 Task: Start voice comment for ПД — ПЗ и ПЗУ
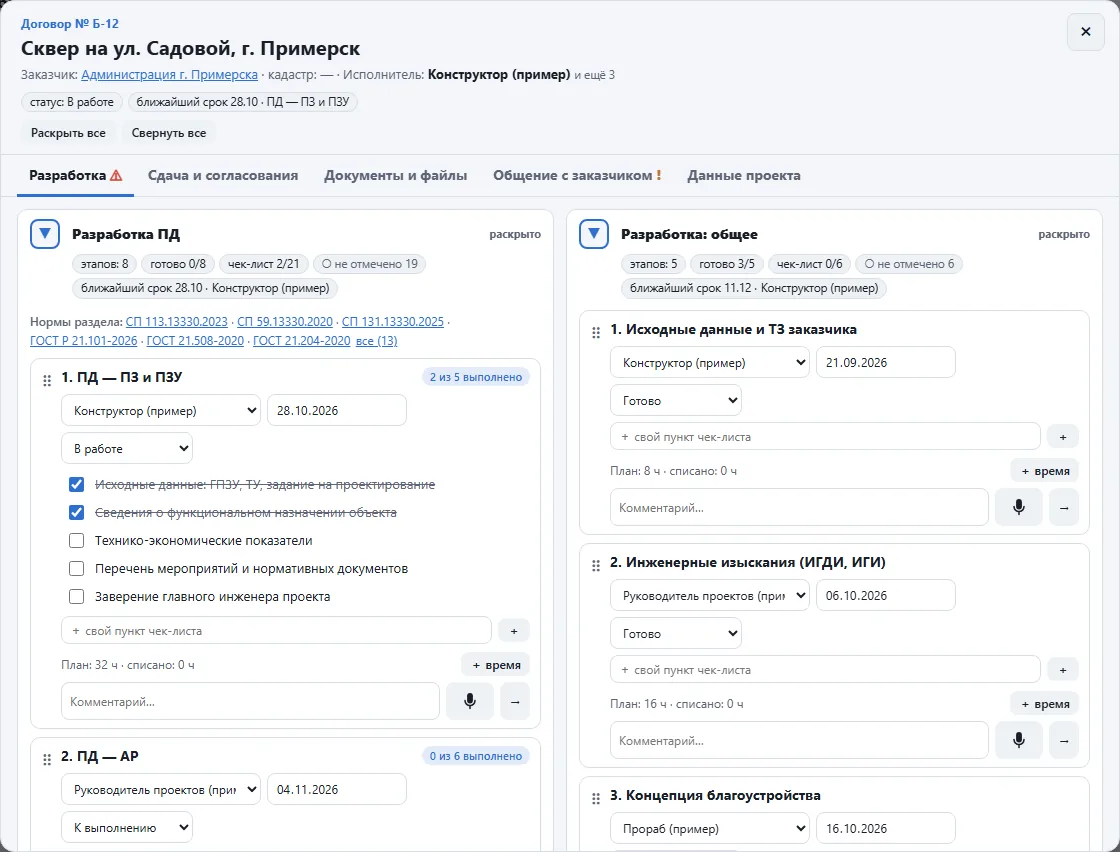(x=469, y=701)
